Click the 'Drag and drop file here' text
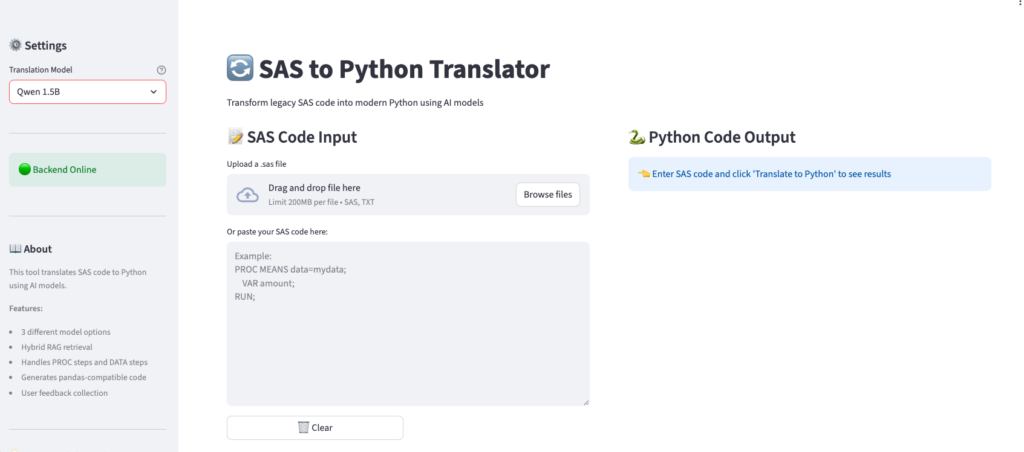Screen dimensions: 1024x452 [314, 188]
